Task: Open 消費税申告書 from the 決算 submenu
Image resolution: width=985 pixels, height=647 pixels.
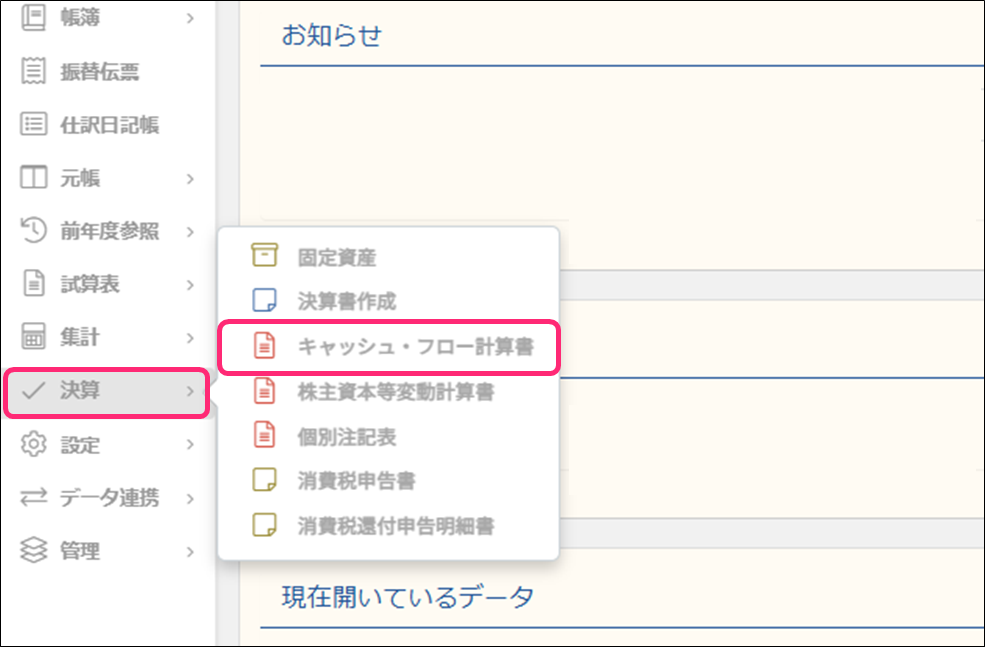Action: point(356,481)
